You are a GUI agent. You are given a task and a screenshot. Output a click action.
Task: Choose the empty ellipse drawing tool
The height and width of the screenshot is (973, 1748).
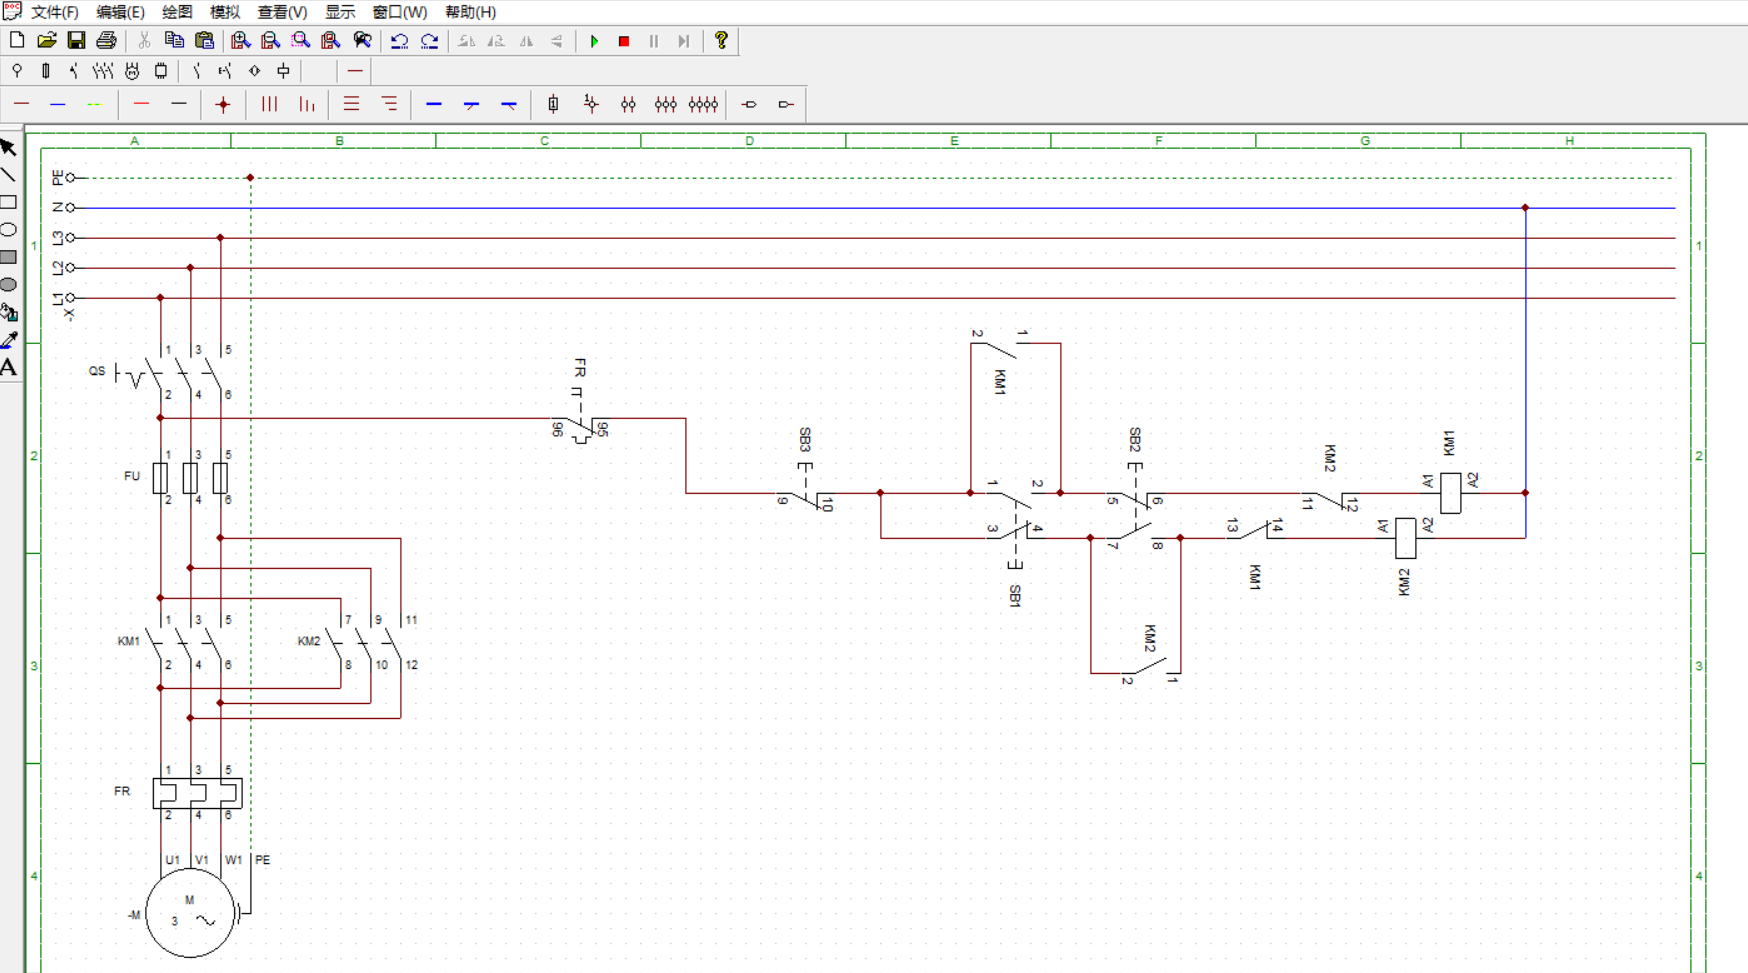tap(9, 230)
